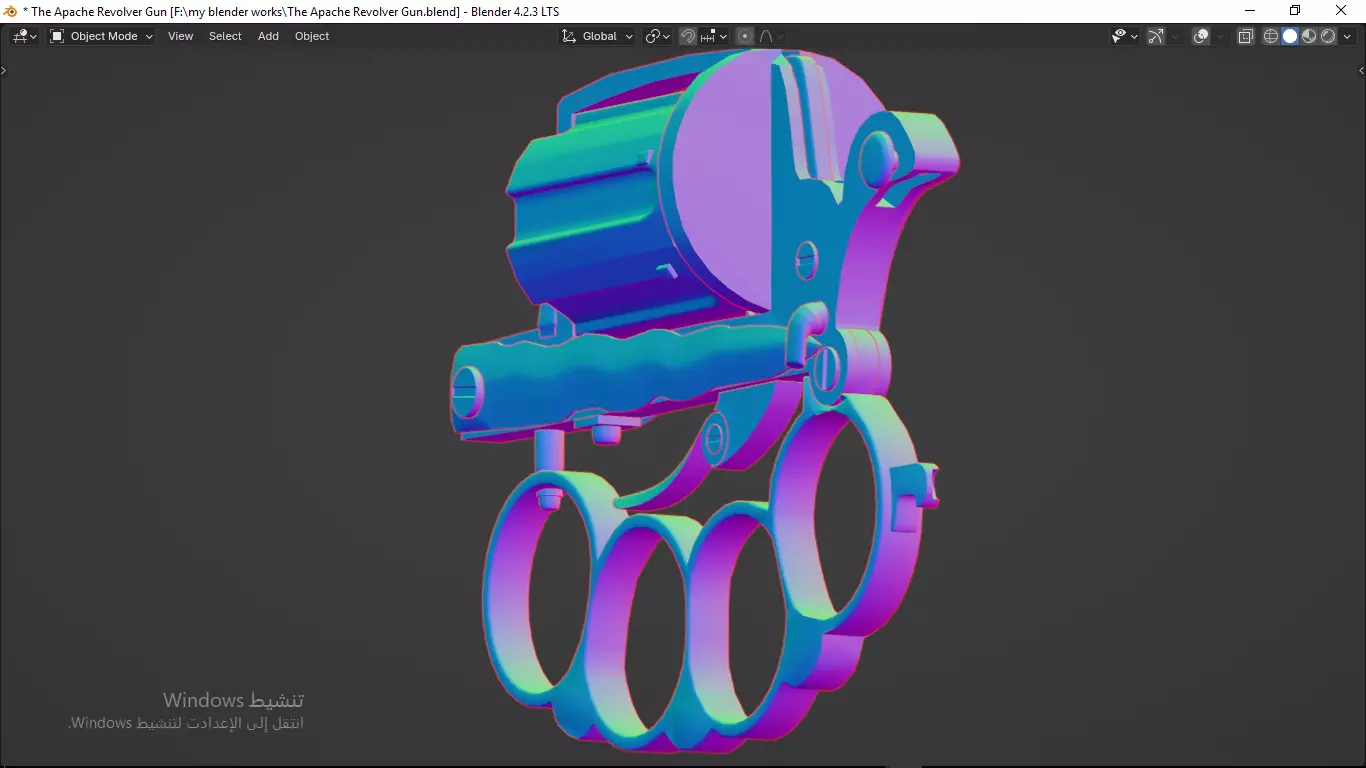Click the Blender logo in the title bar
Image resolution: width=1366 pixels, height=768 pixels.
[11, 11]
